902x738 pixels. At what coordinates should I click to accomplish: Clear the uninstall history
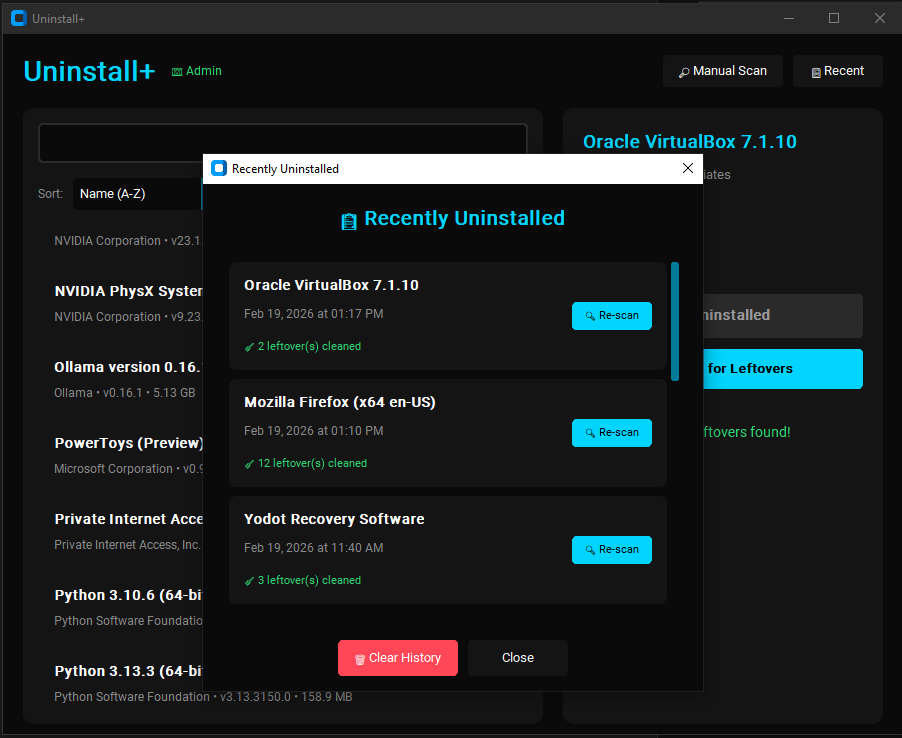398,658
